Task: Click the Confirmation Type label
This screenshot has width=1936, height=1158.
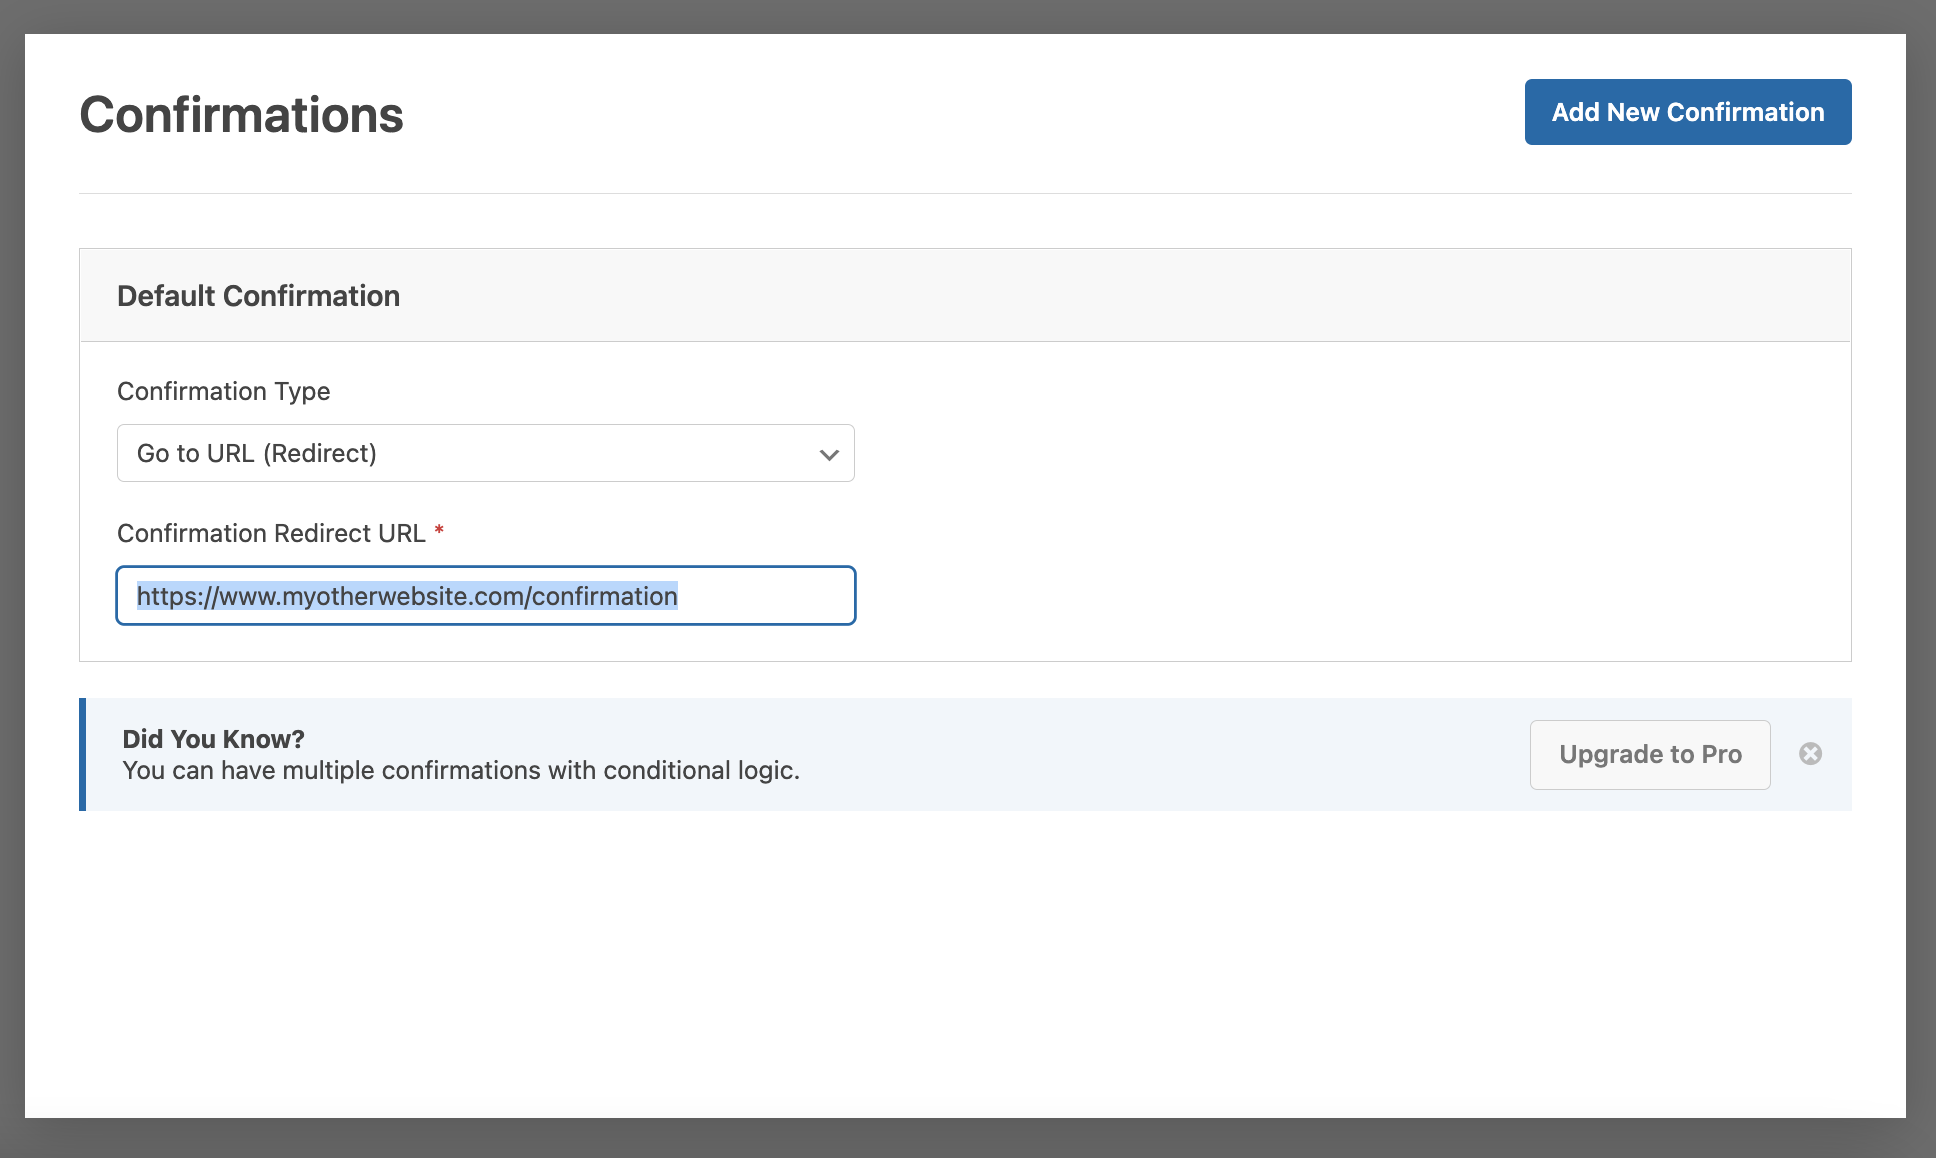Action: click(223, 391)
